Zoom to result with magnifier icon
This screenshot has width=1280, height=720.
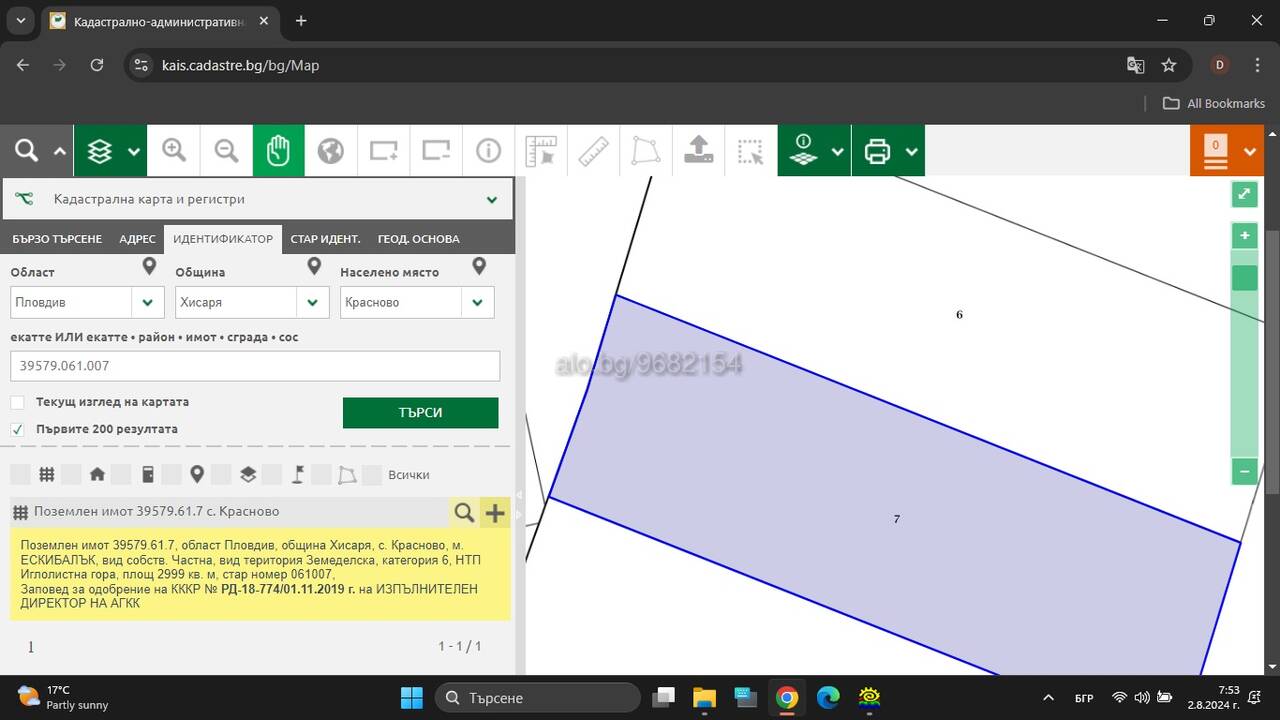[464, 513]
